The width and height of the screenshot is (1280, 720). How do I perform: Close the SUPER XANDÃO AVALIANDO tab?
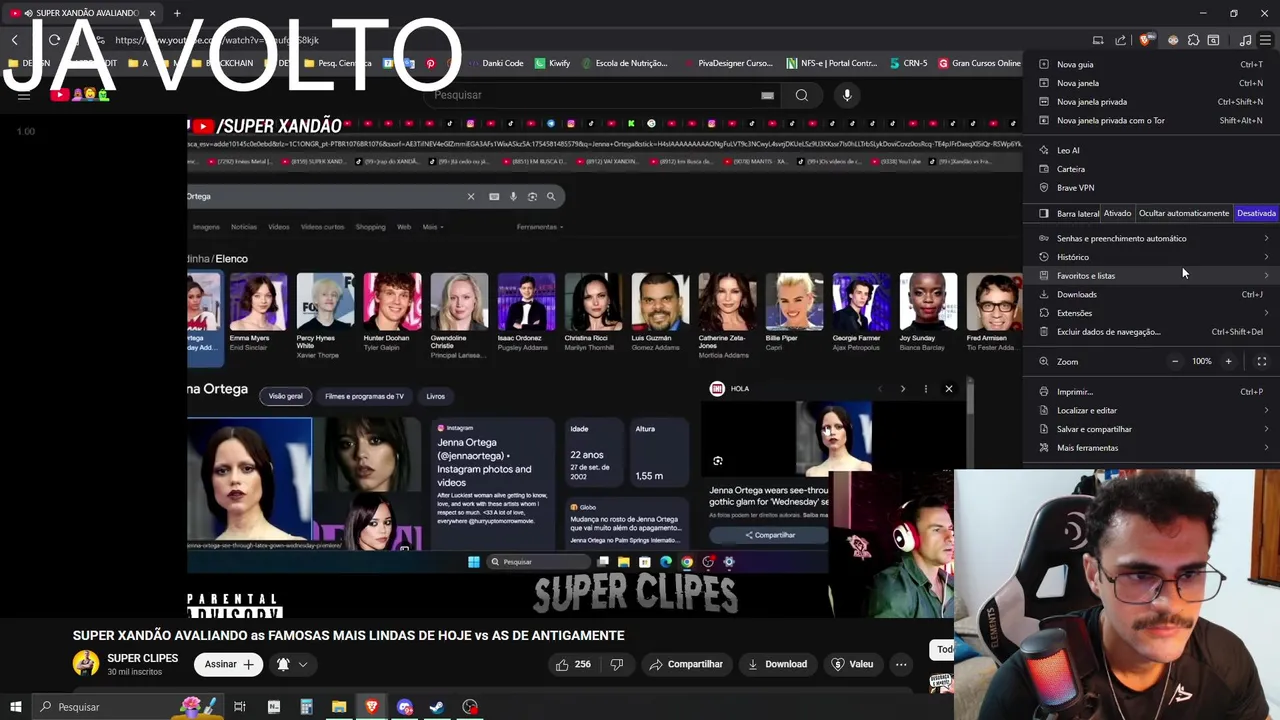point(153,13)
